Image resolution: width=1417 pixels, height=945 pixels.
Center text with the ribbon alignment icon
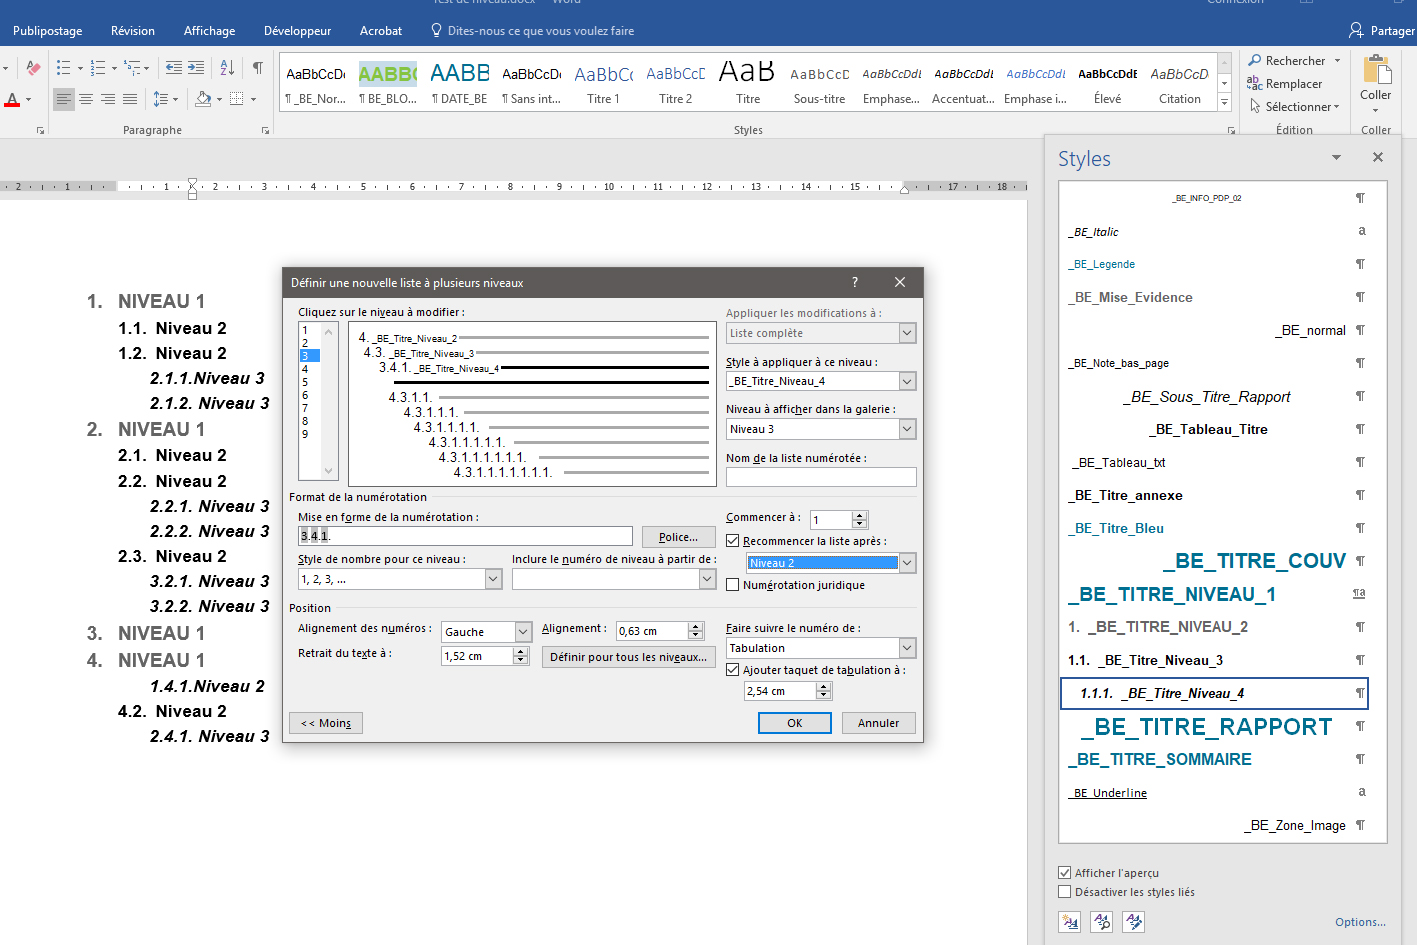click(x=86, y=99)
